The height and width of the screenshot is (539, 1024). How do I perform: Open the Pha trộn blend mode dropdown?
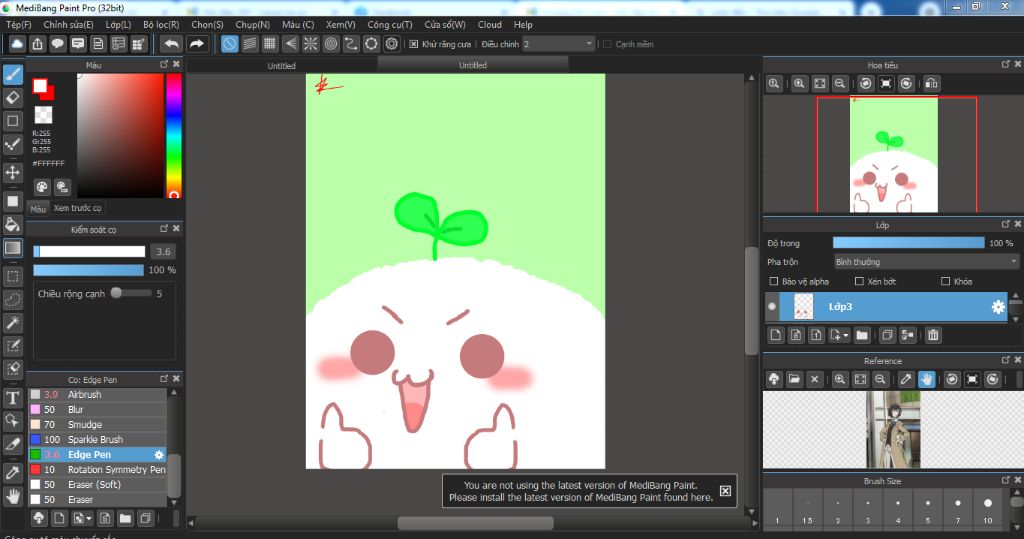(925, 262)
